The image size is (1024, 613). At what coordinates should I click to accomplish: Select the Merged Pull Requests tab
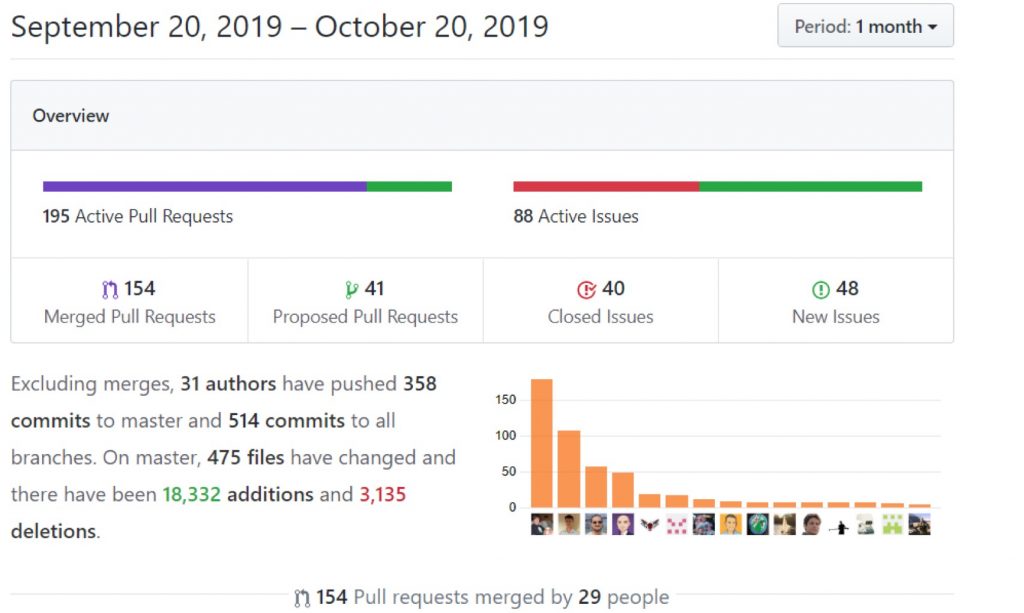tap(129, 302)
